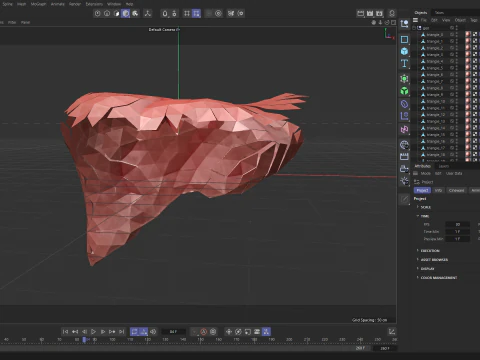Viewport: 480px width, 360px height.
Task: Switch to the Layers tab in the Attributes panel
Action: [444, 166]
